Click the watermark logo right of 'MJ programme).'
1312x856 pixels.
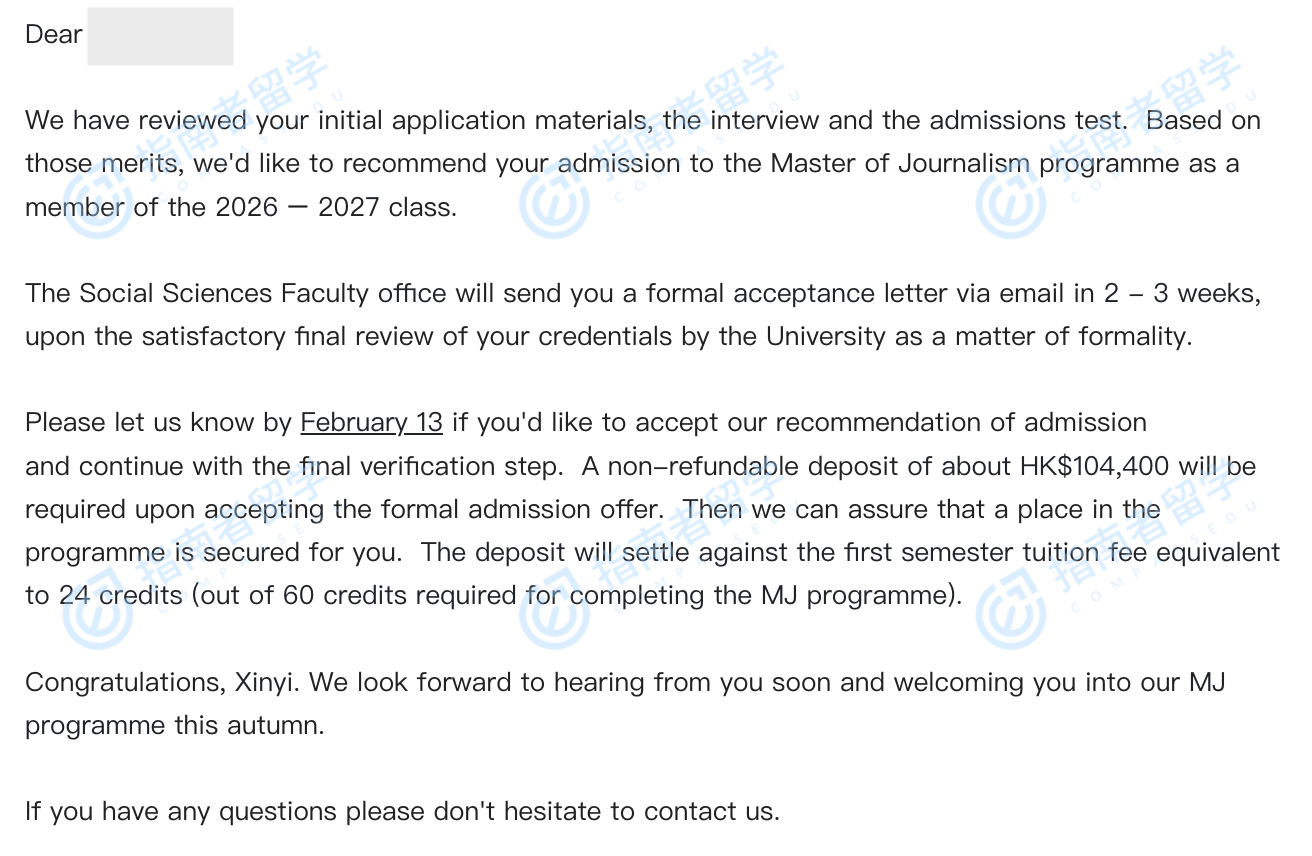(x=1010, y=612)
